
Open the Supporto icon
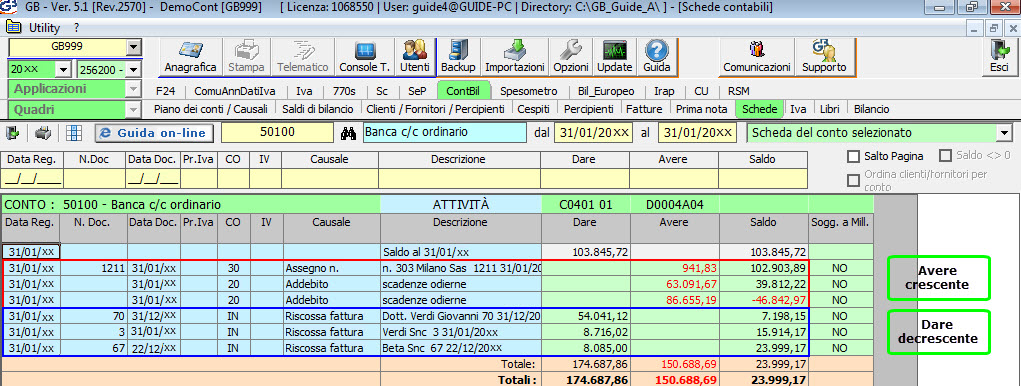[824, 57]
